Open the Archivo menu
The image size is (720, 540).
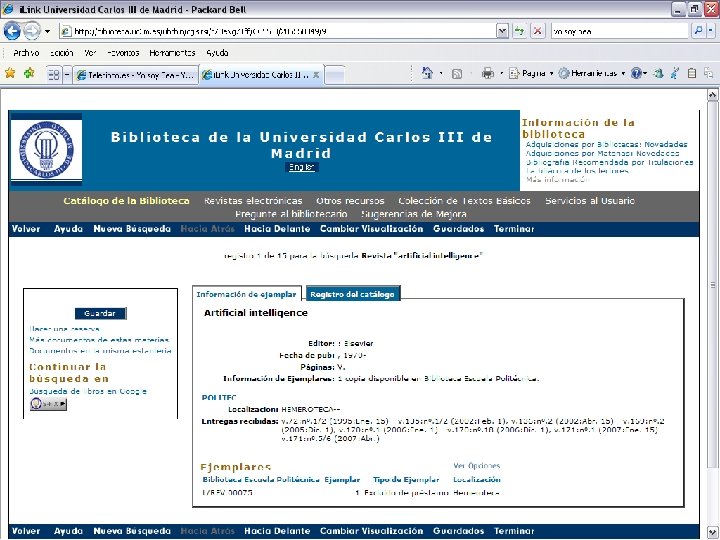[x=26, y=53]
